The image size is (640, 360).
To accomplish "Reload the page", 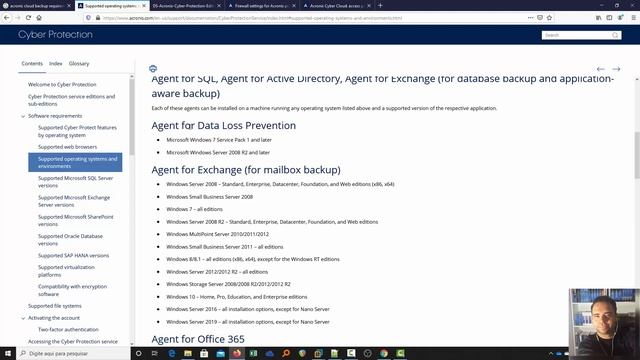I will click(28, 18).
